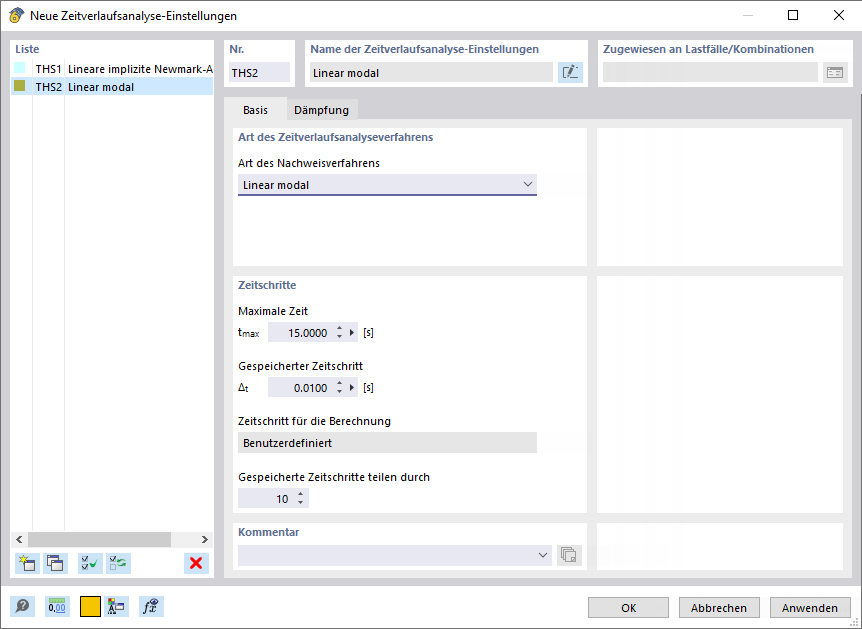Create a new list item with the star icon

(27, 563)
